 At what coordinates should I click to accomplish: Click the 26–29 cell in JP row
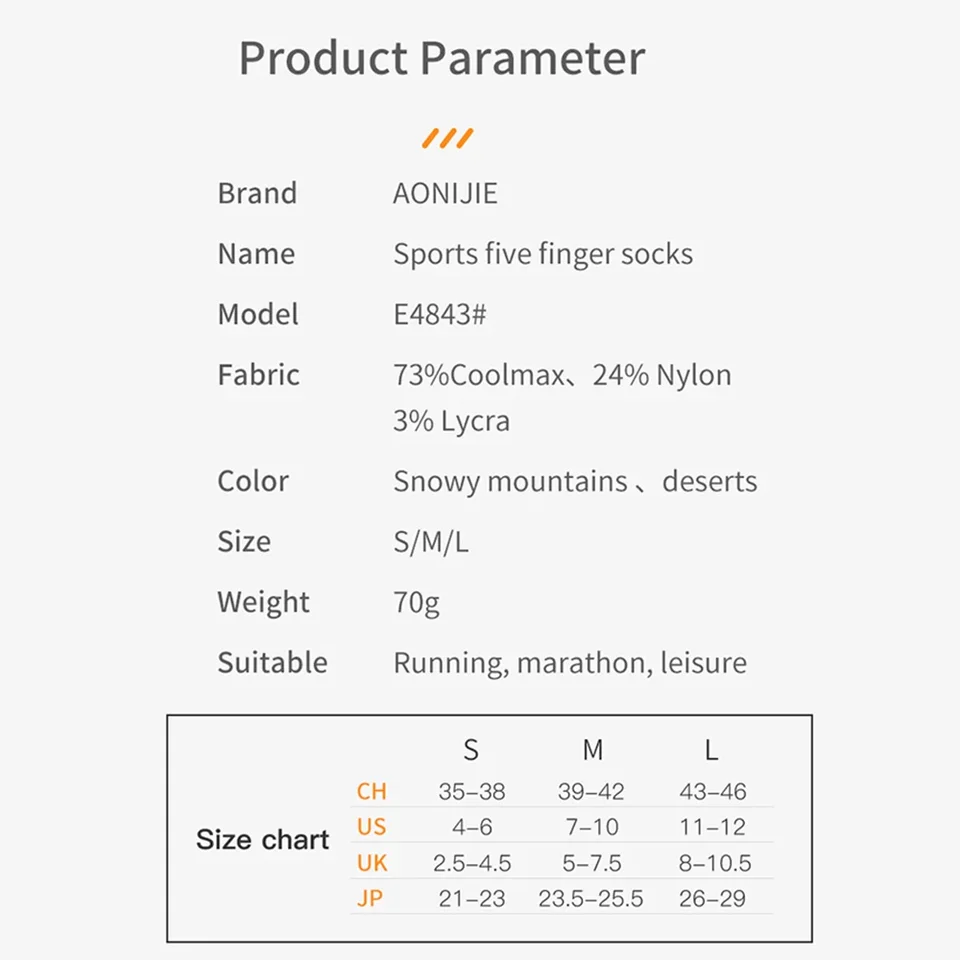coord(712,899)
